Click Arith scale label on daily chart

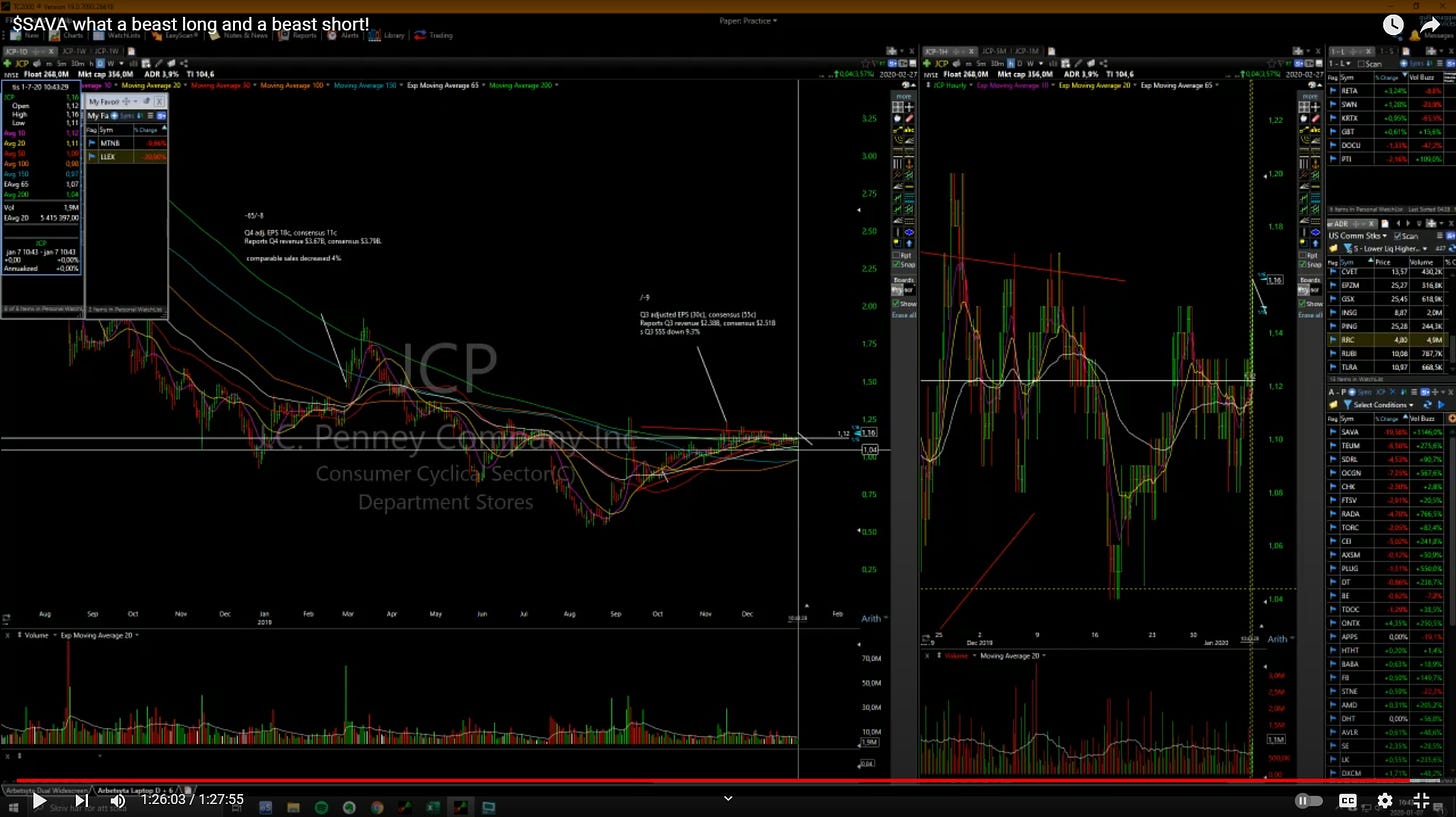(x=872, y=619)
